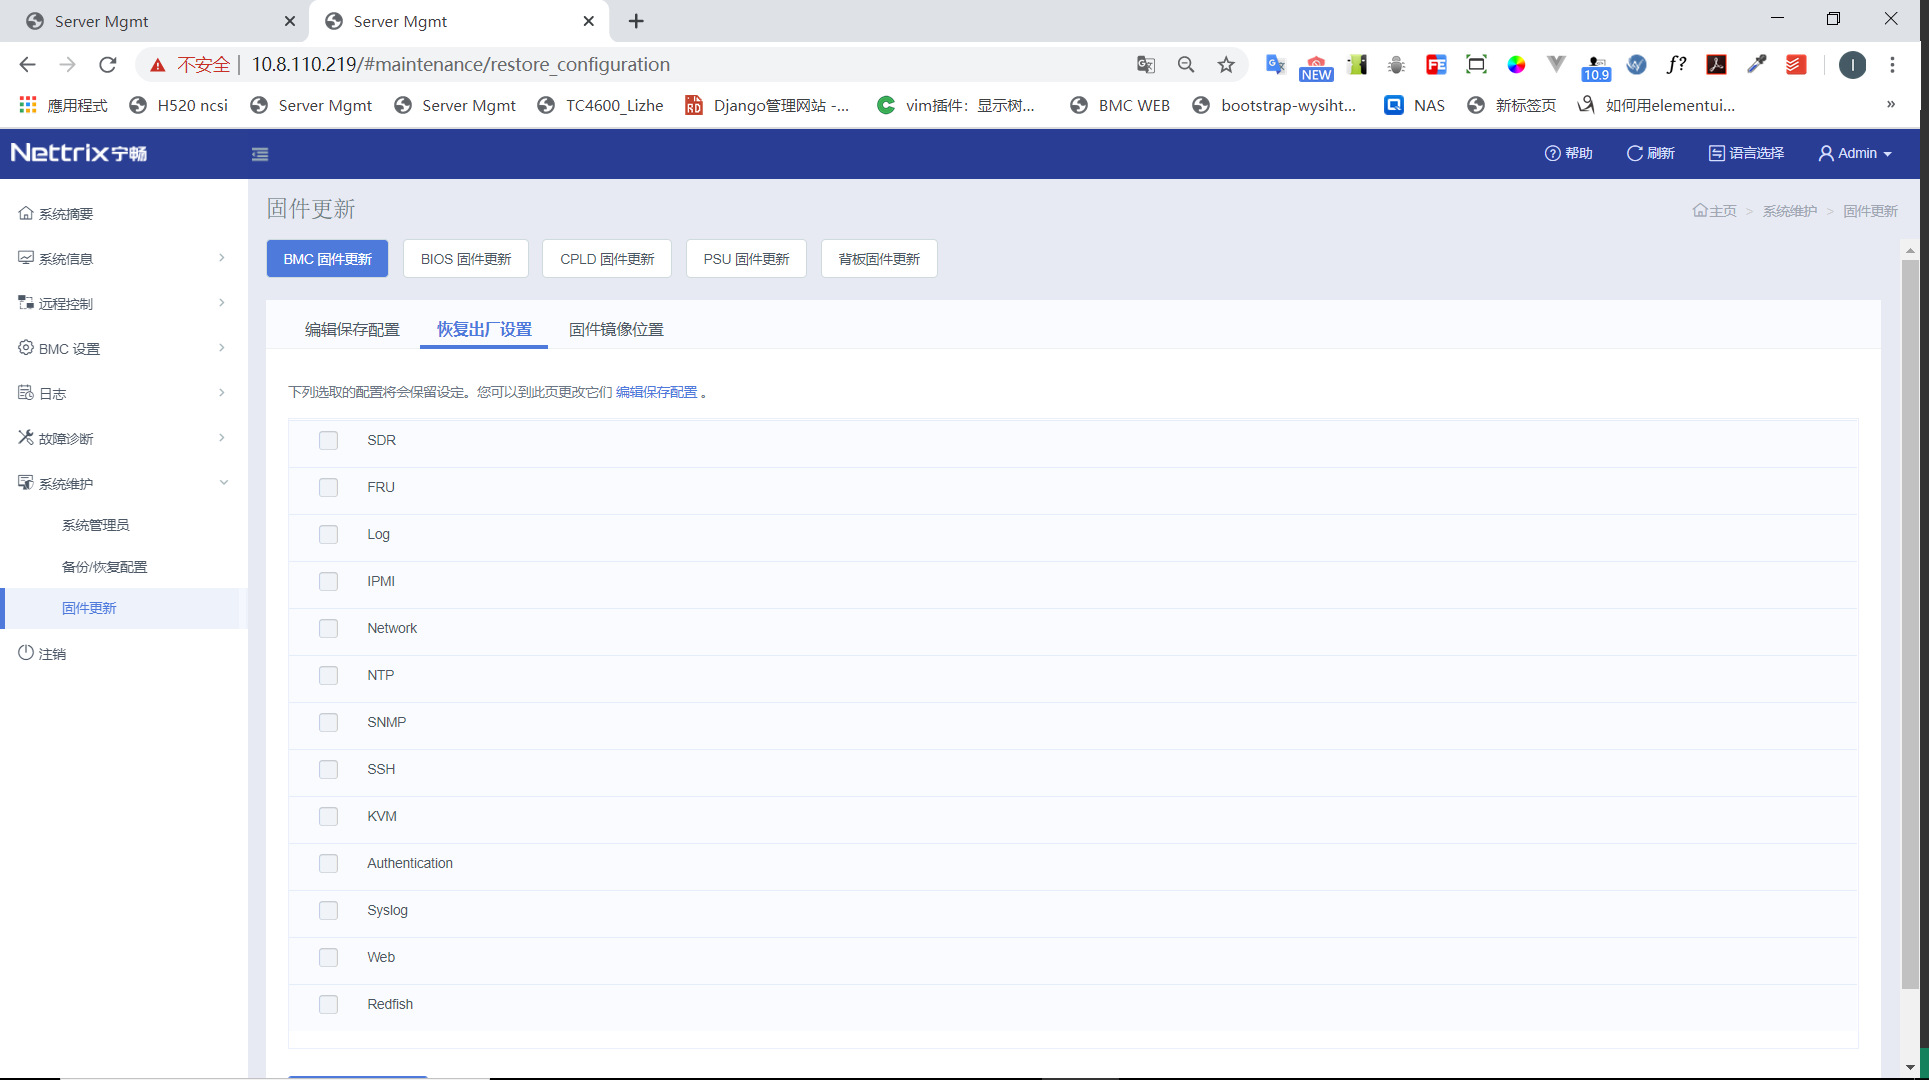Screen dimensions: 1929x1080
Task: Switch to the 编辑保存配置 tab
Action: click(352, 329)
